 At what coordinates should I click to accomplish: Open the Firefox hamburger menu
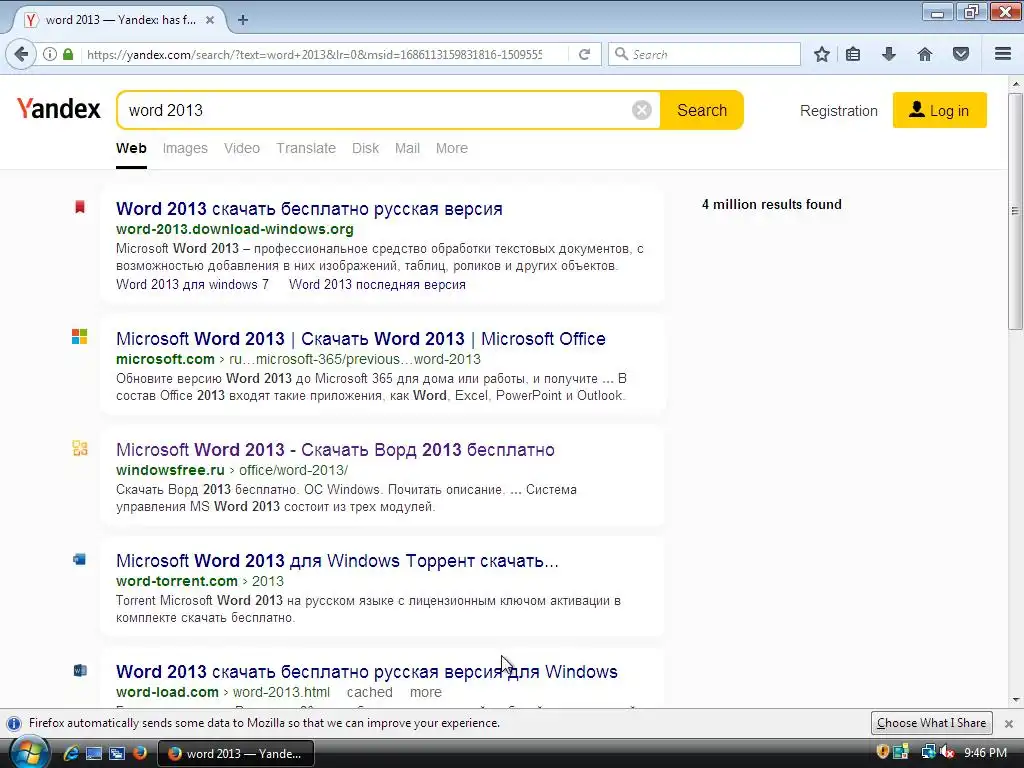[x=1003, y=54]
